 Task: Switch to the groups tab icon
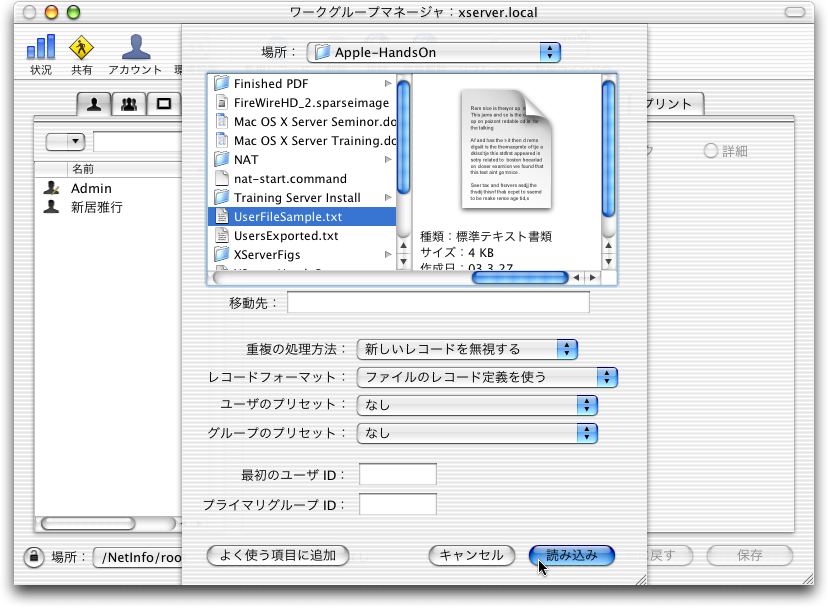[x=129, y=103]
